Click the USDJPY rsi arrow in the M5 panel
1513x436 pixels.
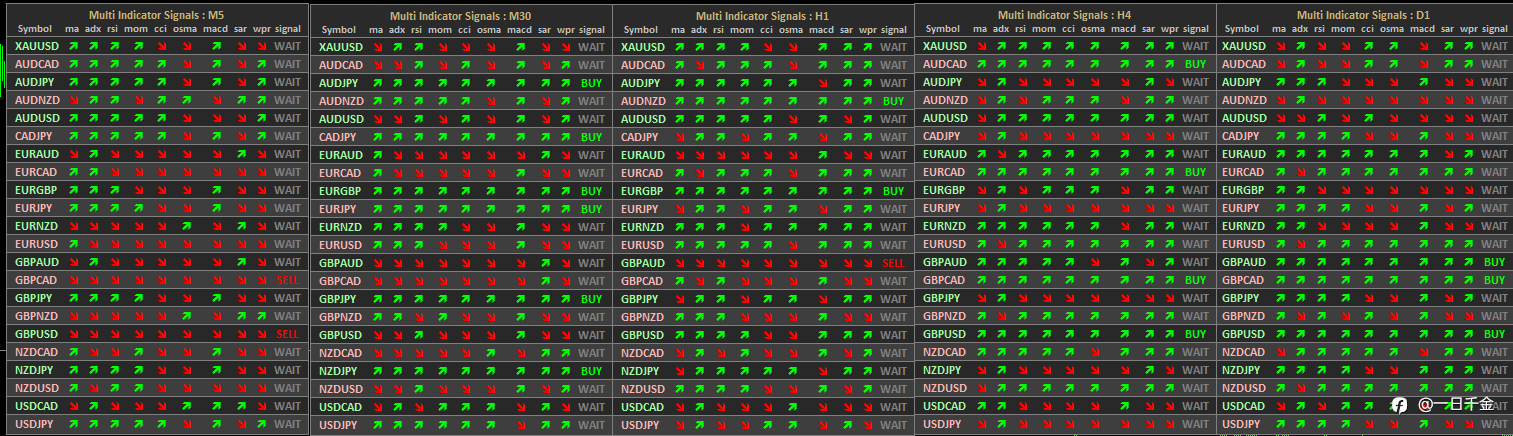[114, 424]
